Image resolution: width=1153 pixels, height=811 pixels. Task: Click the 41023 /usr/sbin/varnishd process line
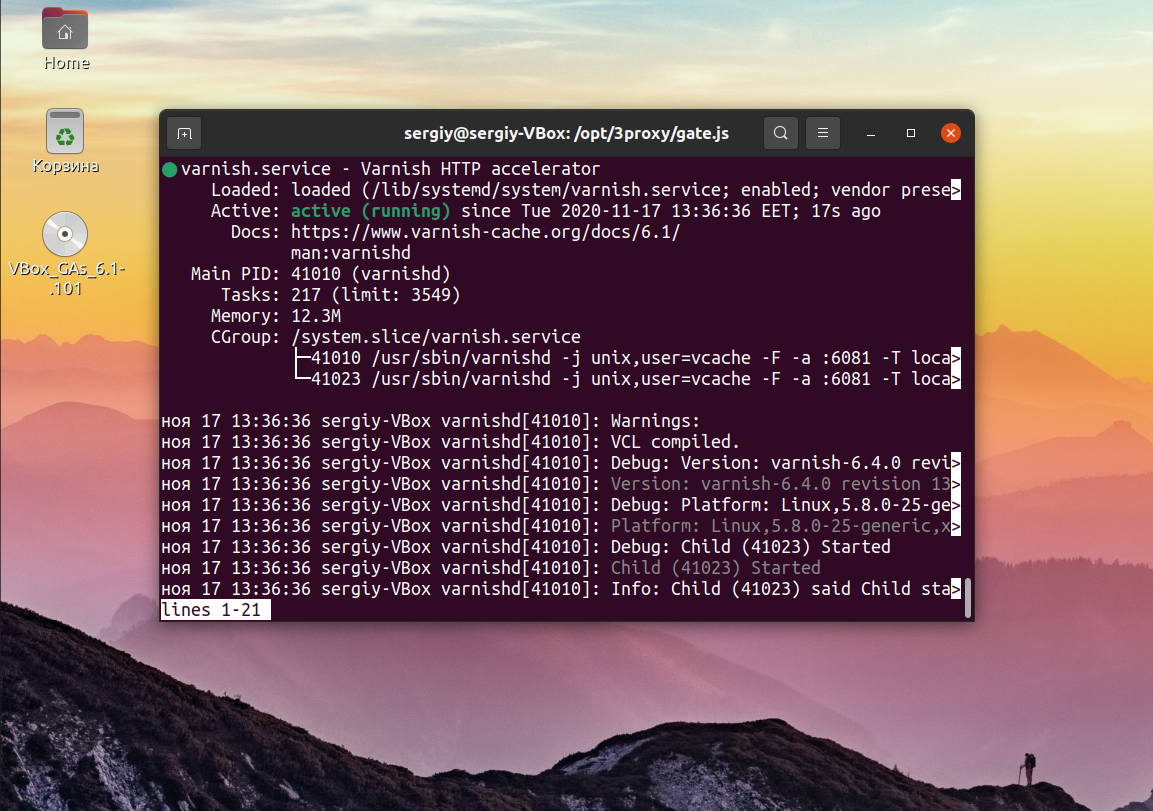pos(627,379)
